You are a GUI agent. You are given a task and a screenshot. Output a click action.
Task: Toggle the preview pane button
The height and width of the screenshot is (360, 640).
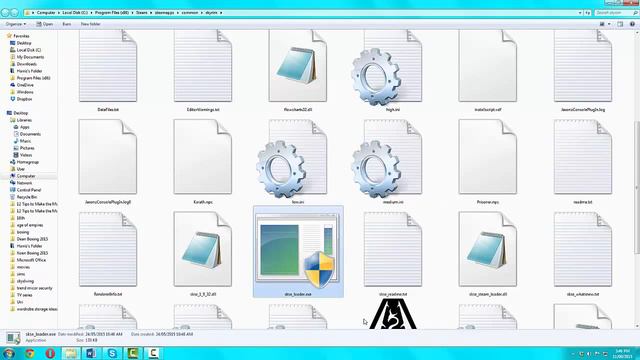tap(620, 24)
